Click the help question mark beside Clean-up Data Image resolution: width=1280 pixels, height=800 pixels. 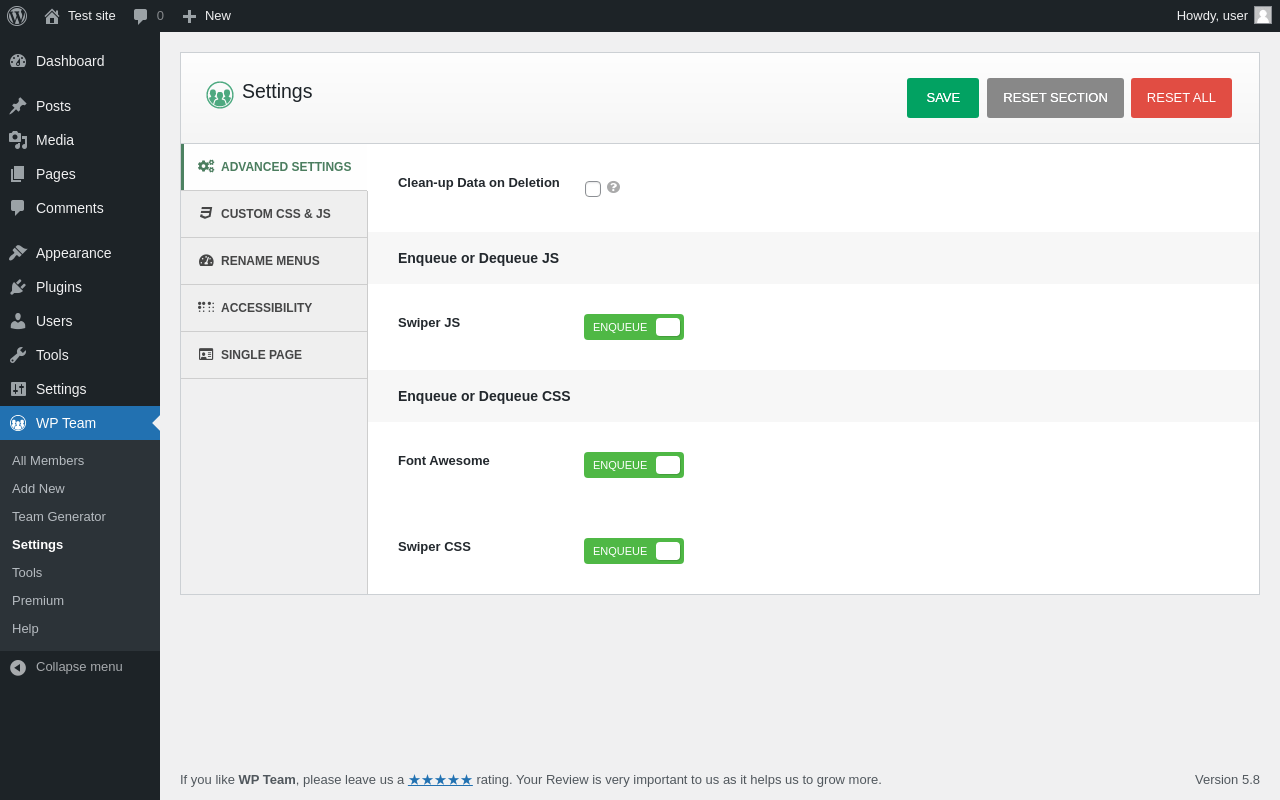click(613, 187)
